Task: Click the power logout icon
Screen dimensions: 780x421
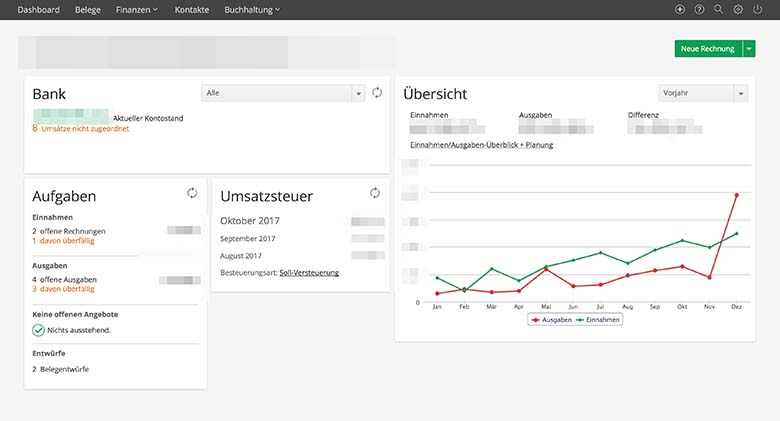Action: tap(757, 9)
